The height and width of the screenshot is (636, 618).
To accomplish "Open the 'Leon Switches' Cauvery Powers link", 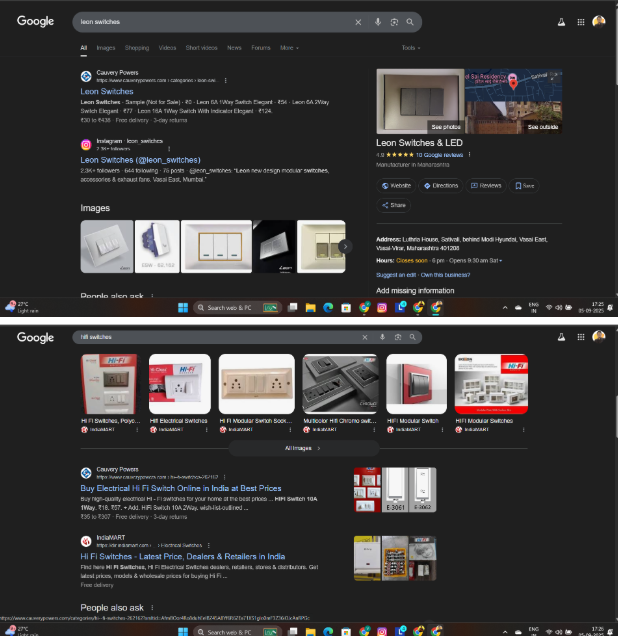I will click(x=107, y=91).
